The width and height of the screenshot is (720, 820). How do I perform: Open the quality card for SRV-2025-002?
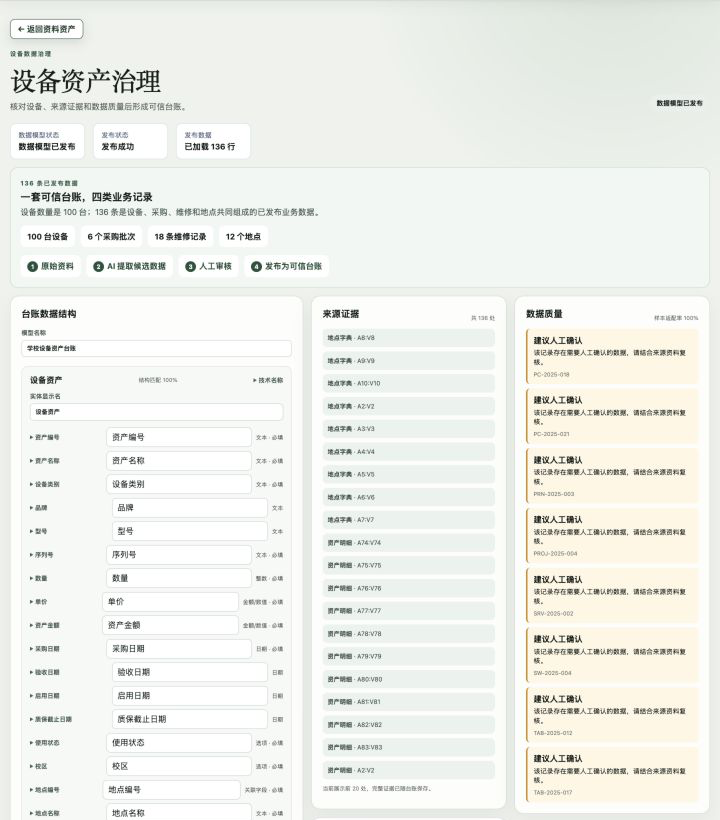[x=612, y=596]
